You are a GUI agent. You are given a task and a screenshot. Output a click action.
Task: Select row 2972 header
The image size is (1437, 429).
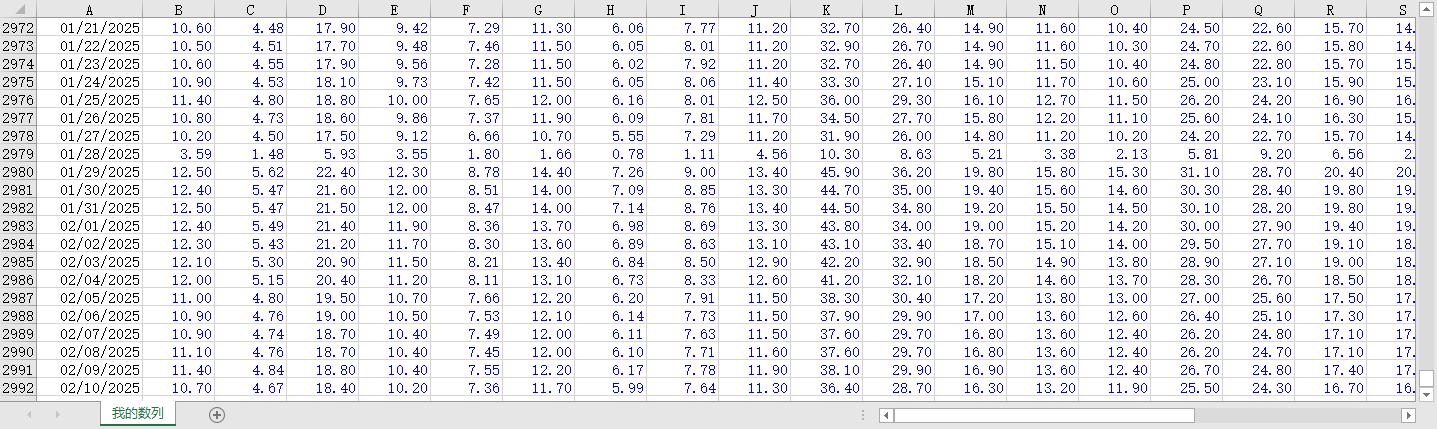click(17, 28)
